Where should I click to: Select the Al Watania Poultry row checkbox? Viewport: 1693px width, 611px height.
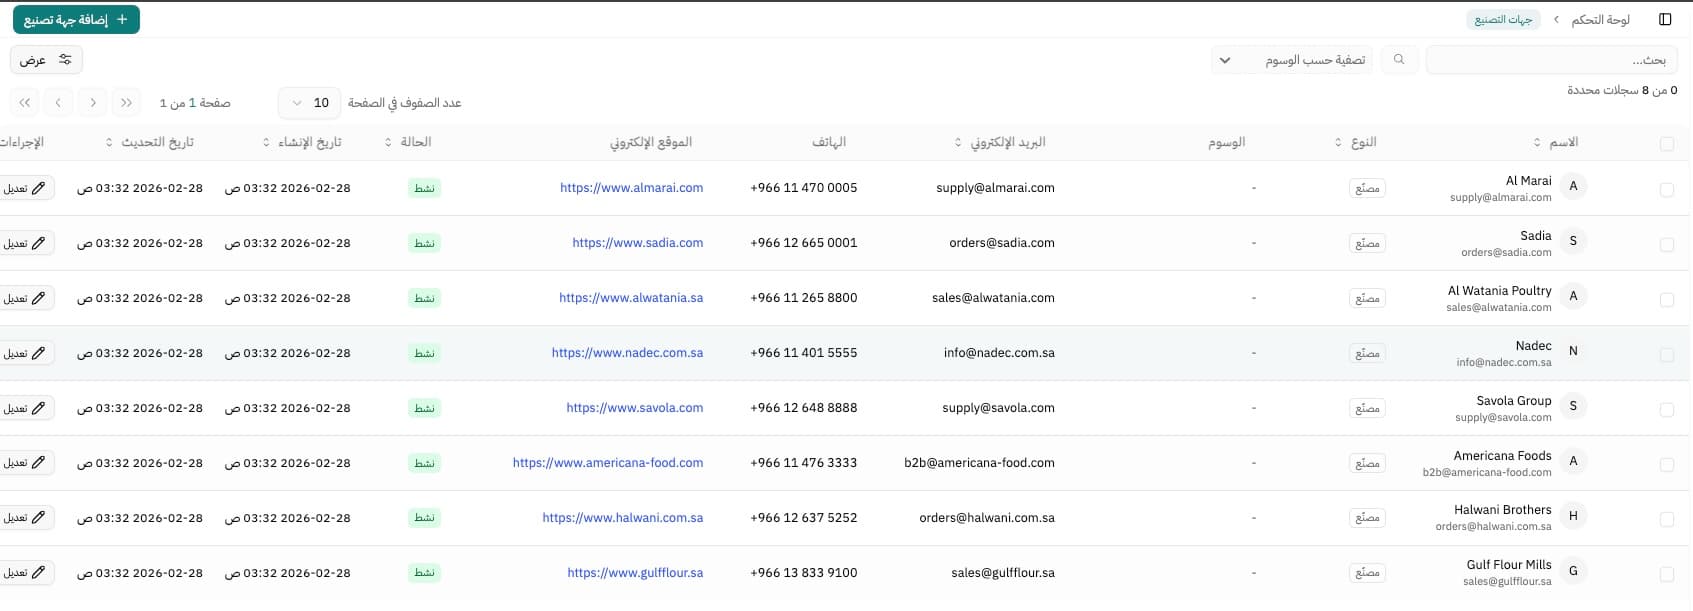tap(1666, 300)
